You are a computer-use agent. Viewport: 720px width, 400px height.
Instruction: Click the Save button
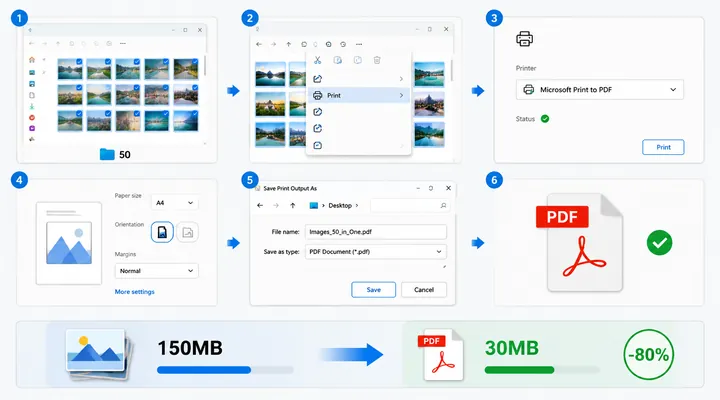click(373, 290)
